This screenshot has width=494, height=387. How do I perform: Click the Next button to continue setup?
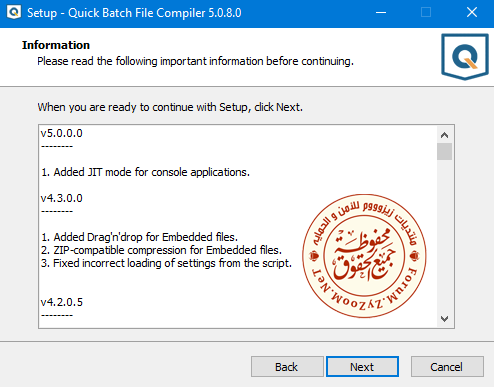pos(362,367)
